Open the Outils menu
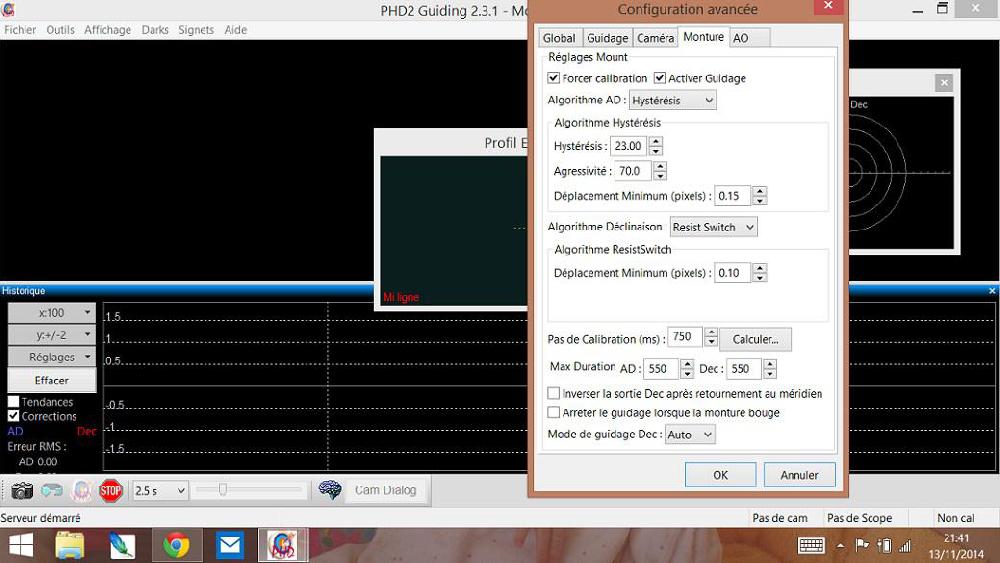Viewport: 1000px width, 563px height. 60,30
